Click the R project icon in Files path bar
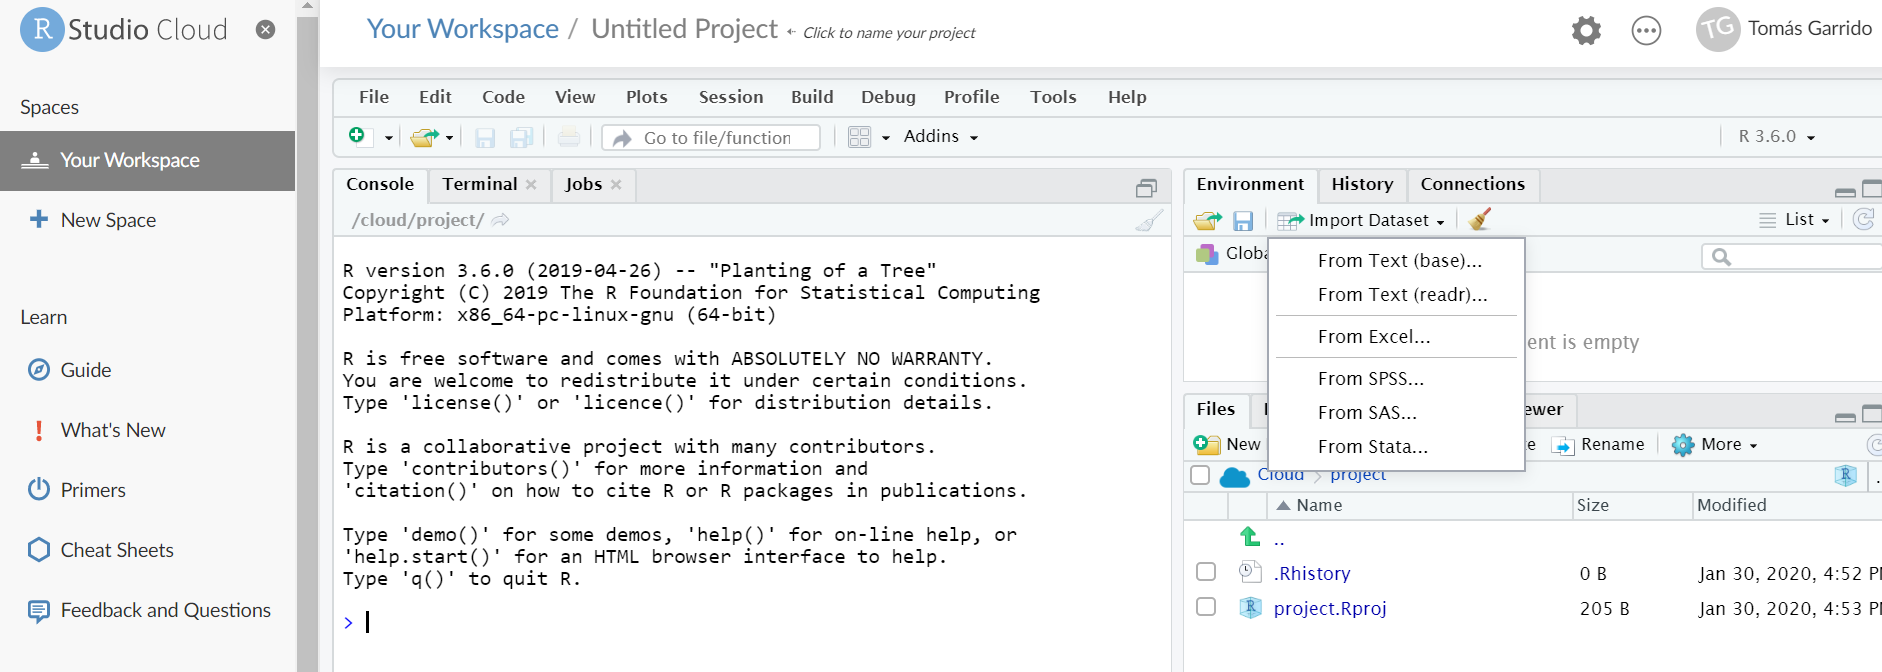The height and width of the screenshot is (672, 1882). point(1846,476)
